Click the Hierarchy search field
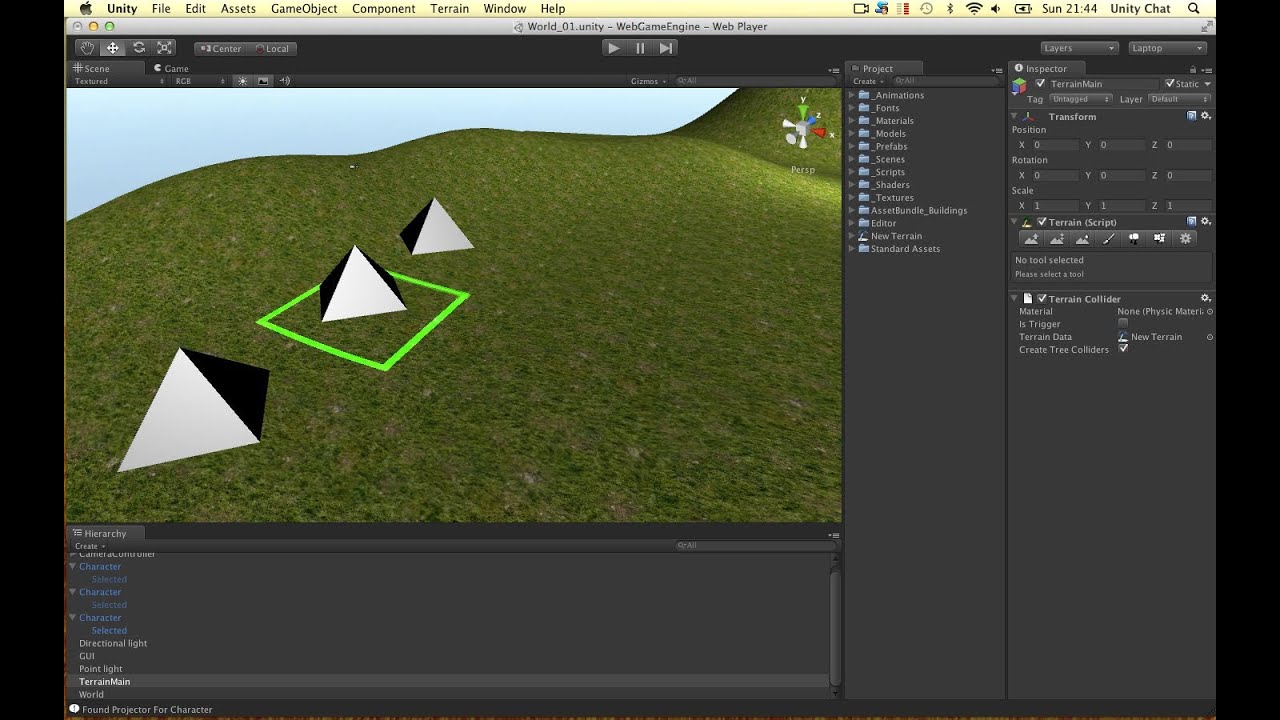Image resolution: width=1280 pixels, height=720 pixels. point(754,546)
